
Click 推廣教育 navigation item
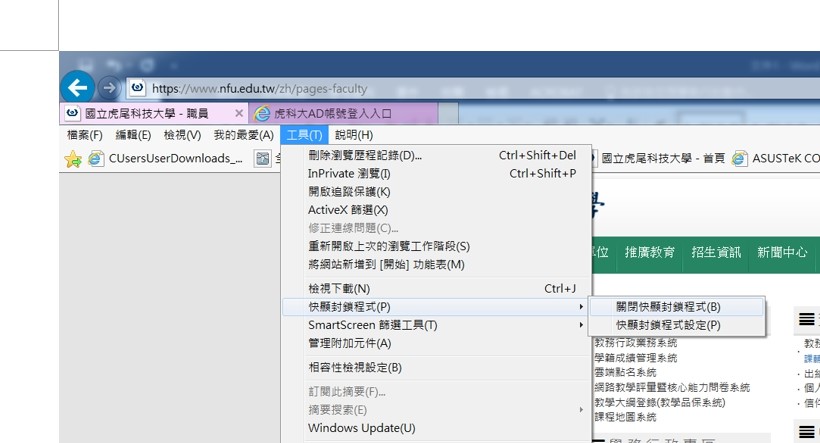click(x=650, y=253)
